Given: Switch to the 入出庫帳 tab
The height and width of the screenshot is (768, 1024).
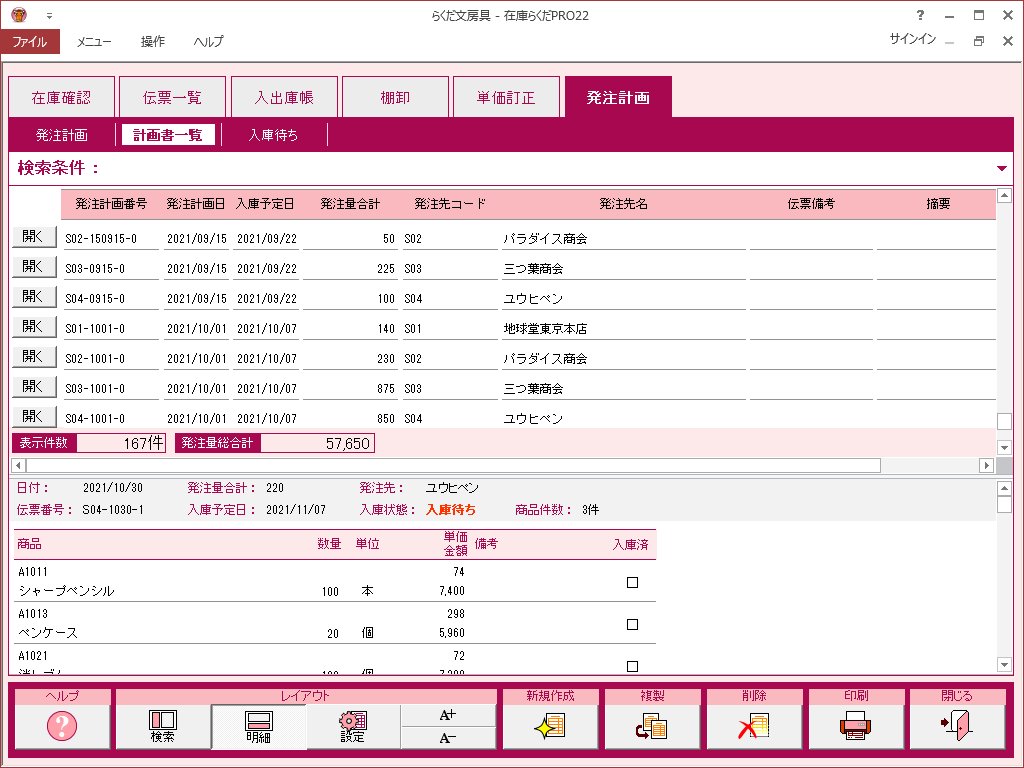Looking at the screenshot, I should (x=284, y=97).
